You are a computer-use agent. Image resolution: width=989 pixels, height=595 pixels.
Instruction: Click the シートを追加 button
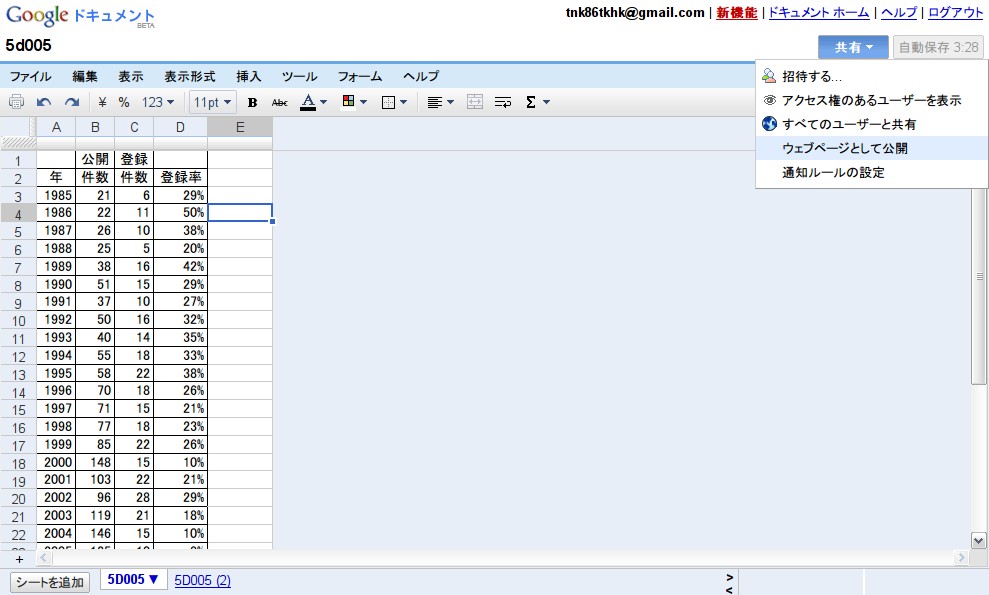(x=49, y=580)
